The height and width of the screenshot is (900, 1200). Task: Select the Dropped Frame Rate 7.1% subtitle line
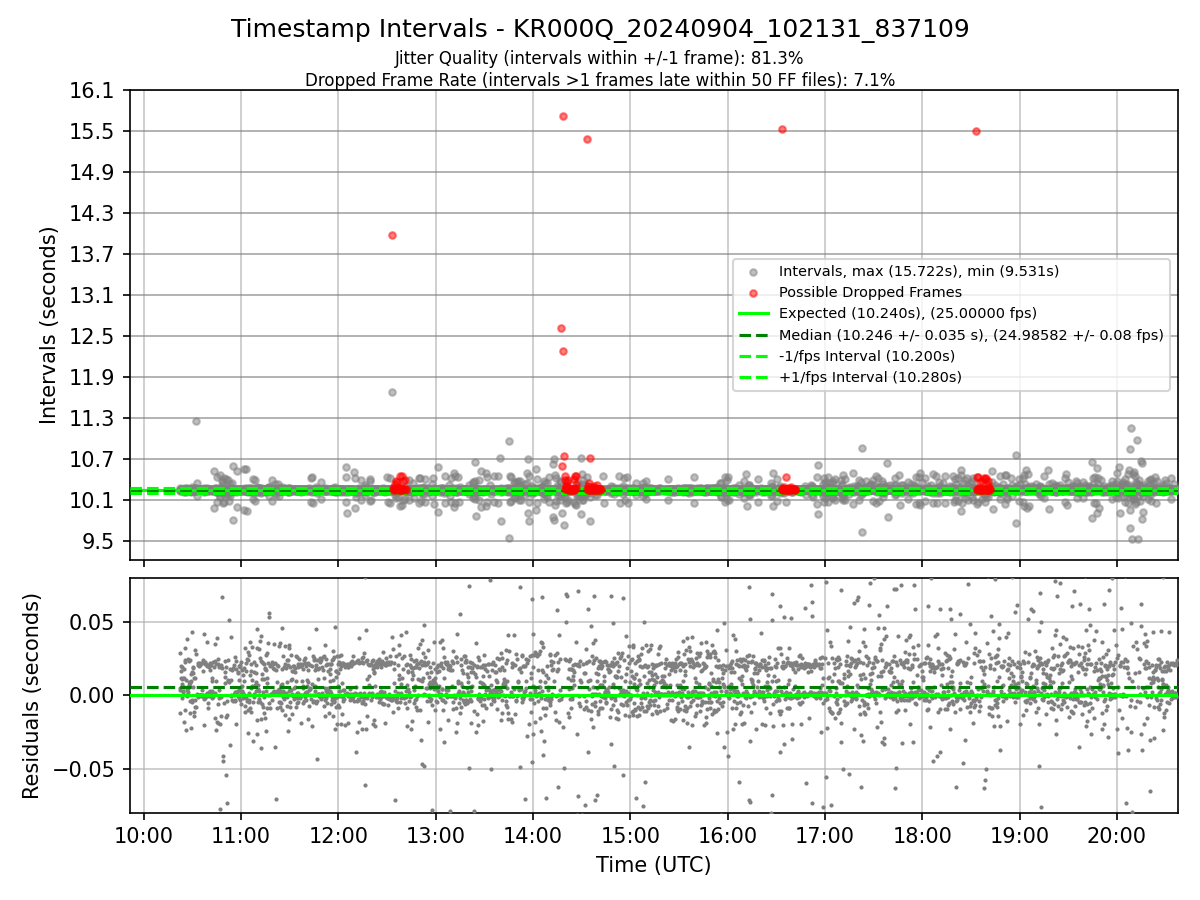600,79
